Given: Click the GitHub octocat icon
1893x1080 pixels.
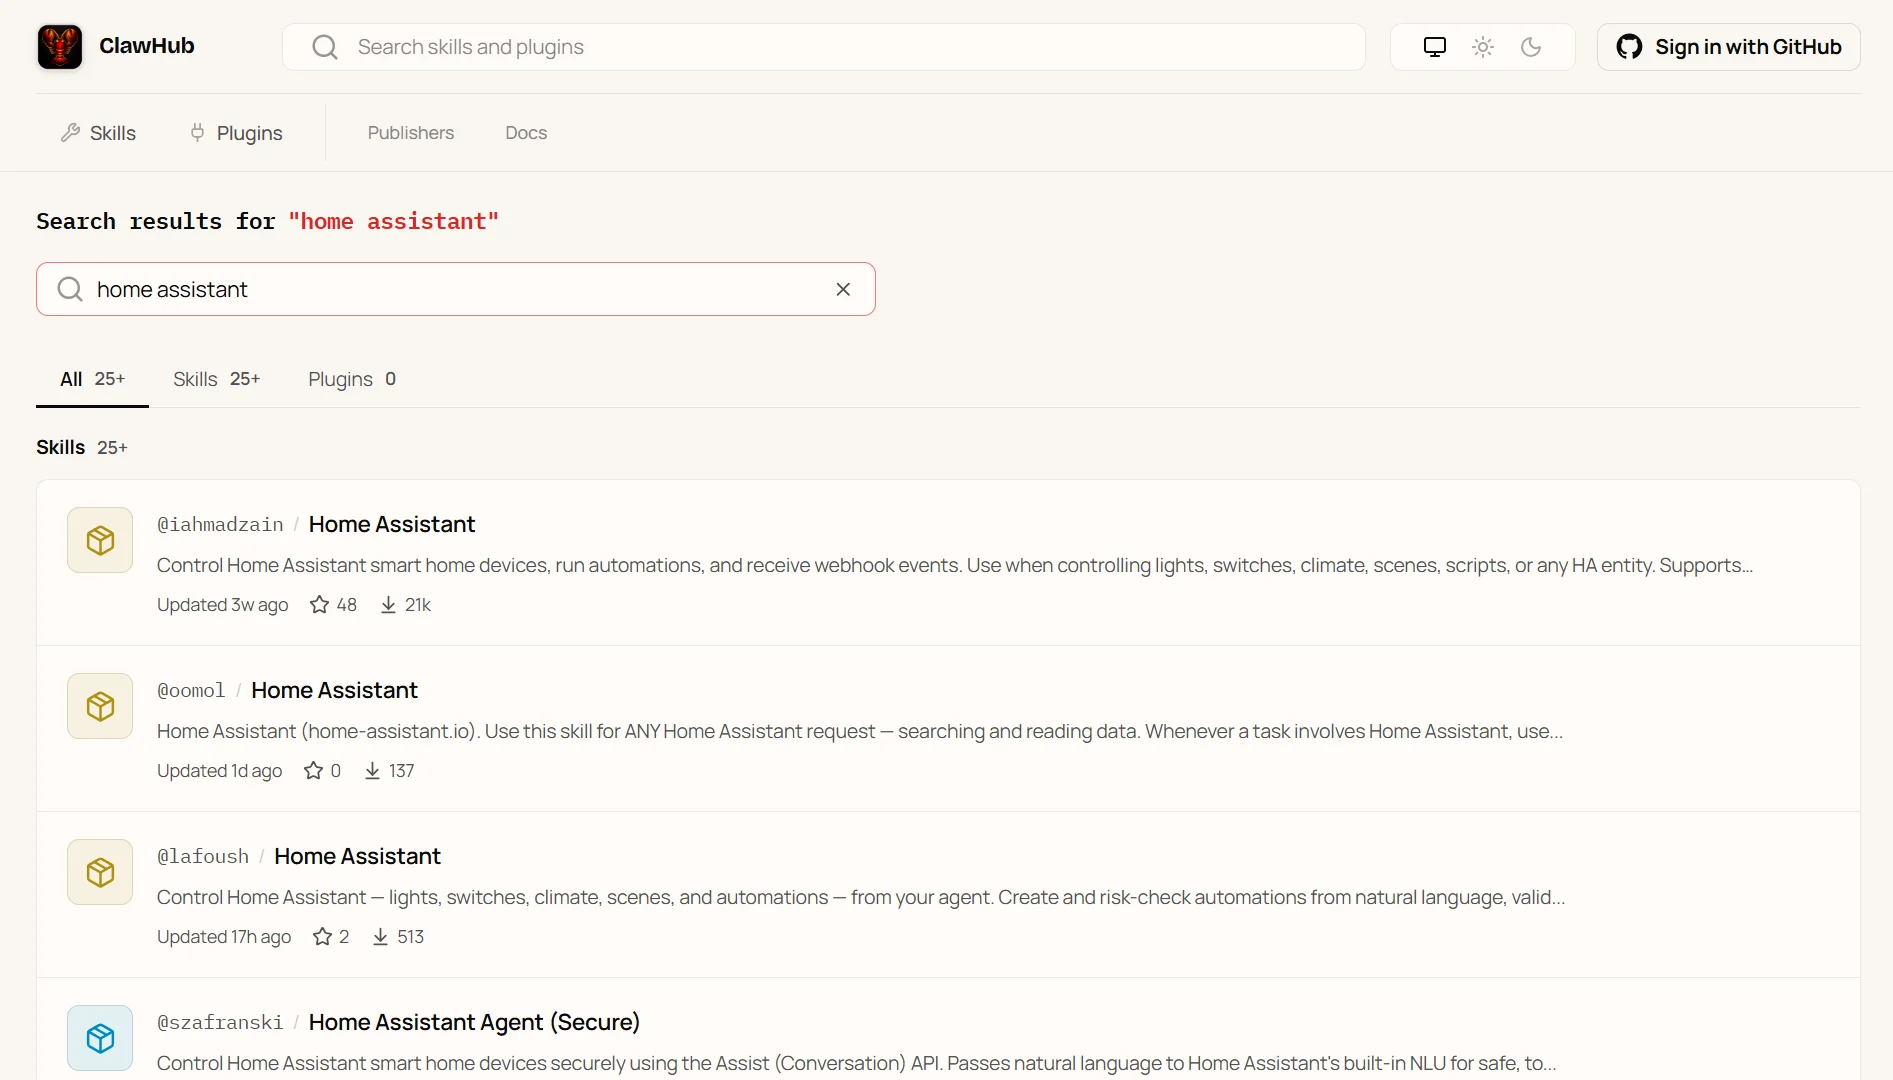Looking at the screenshot, I should point(1629,47).
